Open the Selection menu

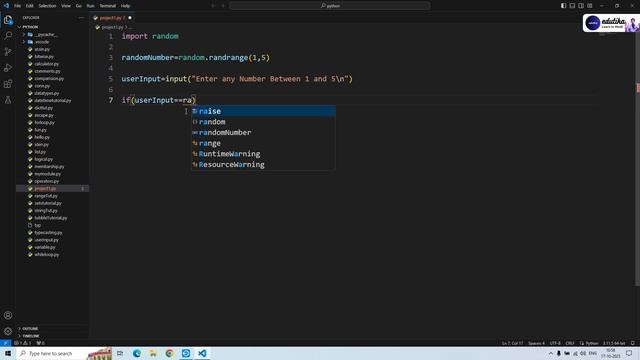tap(47, 6)
